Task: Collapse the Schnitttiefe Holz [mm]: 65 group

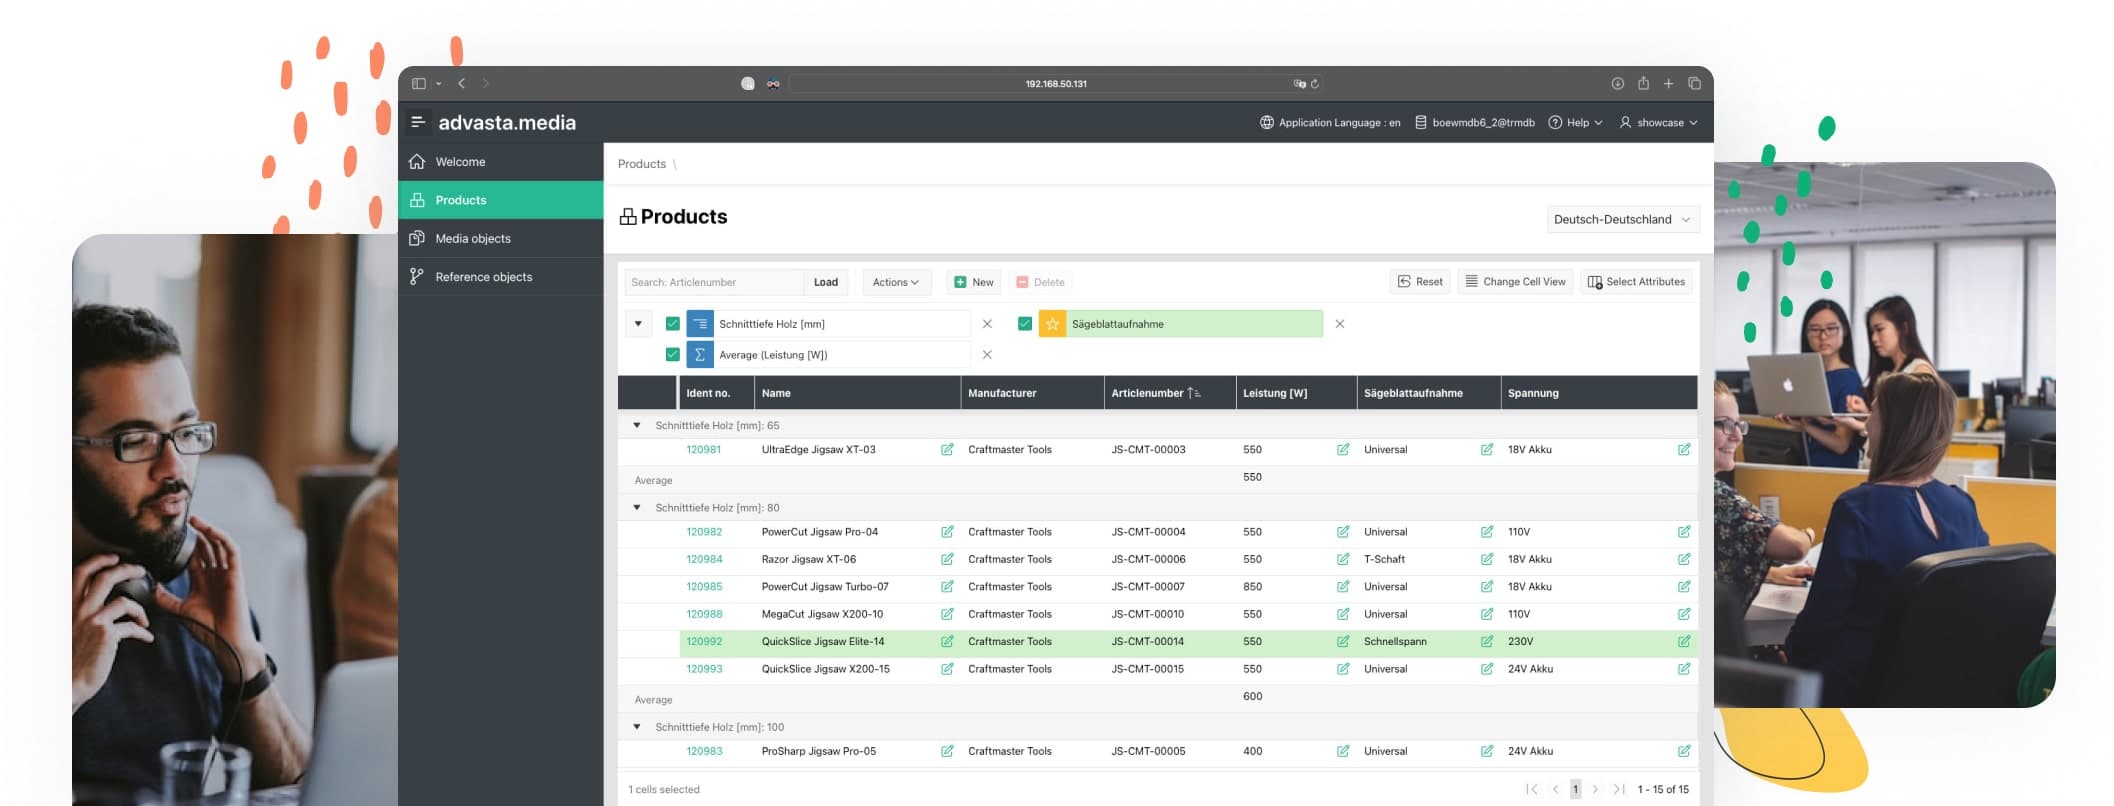Action: [x=637, y=426]
